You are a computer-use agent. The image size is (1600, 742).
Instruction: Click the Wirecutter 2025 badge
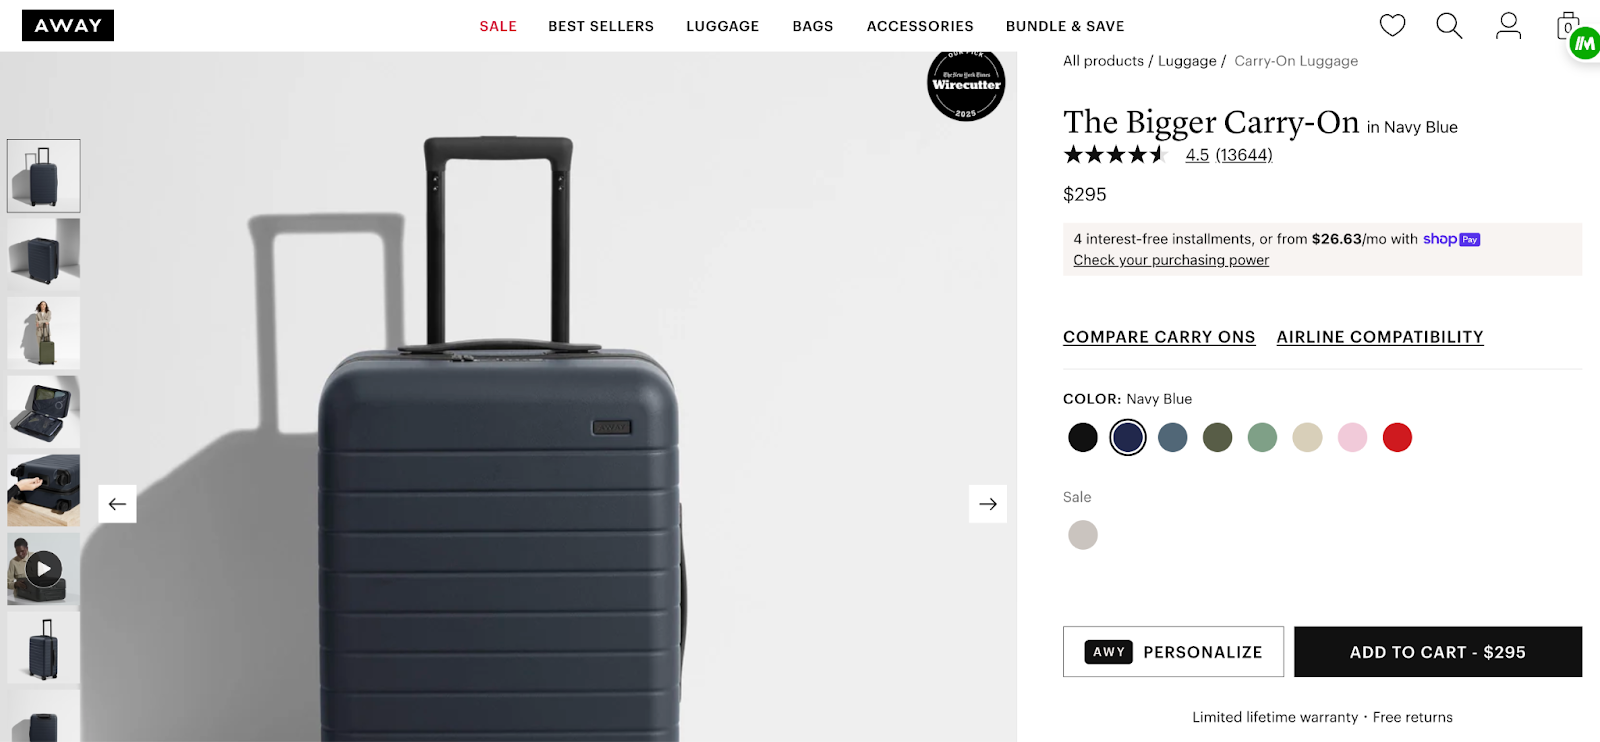[966, 84]
